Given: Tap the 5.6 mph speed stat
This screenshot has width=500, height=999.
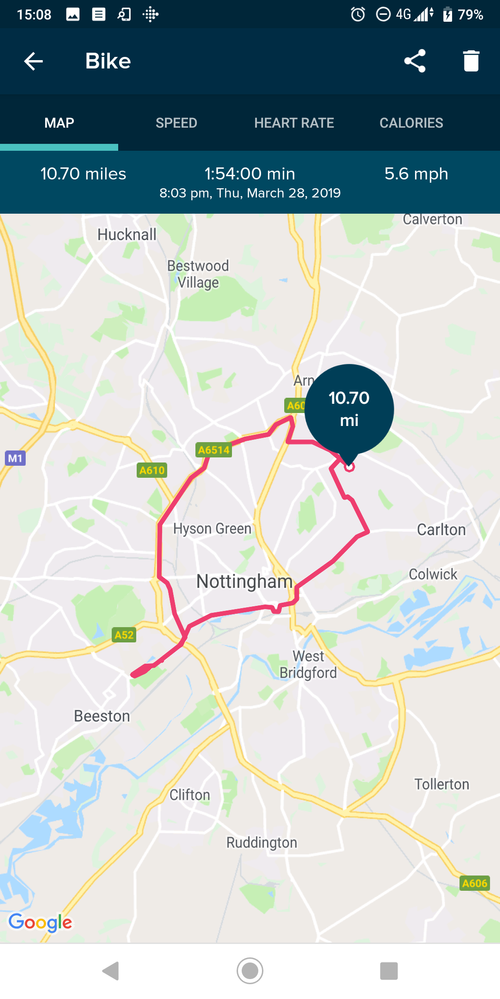Looking at the screenshot, I should 417,173.
